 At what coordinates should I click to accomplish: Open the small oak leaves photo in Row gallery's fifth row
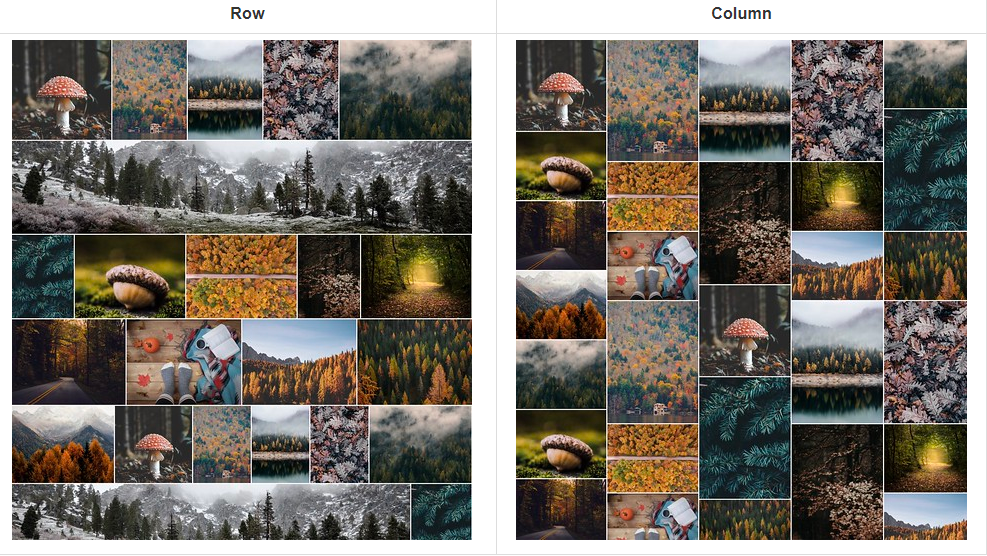339,445
